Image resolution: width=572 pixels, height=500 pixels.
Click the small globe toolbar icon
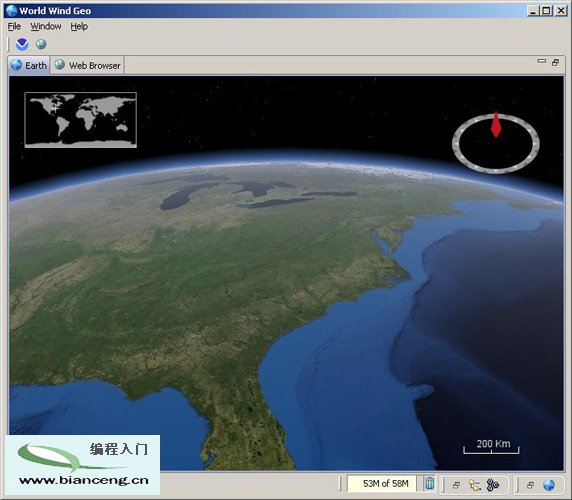tap(41, 44)
